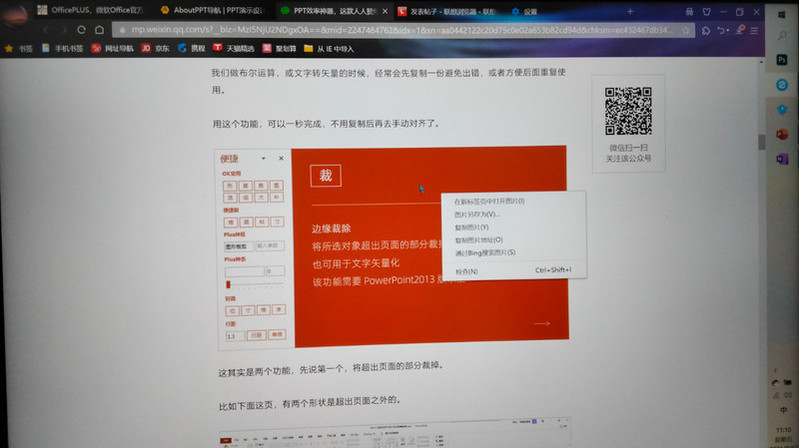Open the 天猫精选 bookmark
The height and width of the screenshot is (448, 799).
pos(235,47)
